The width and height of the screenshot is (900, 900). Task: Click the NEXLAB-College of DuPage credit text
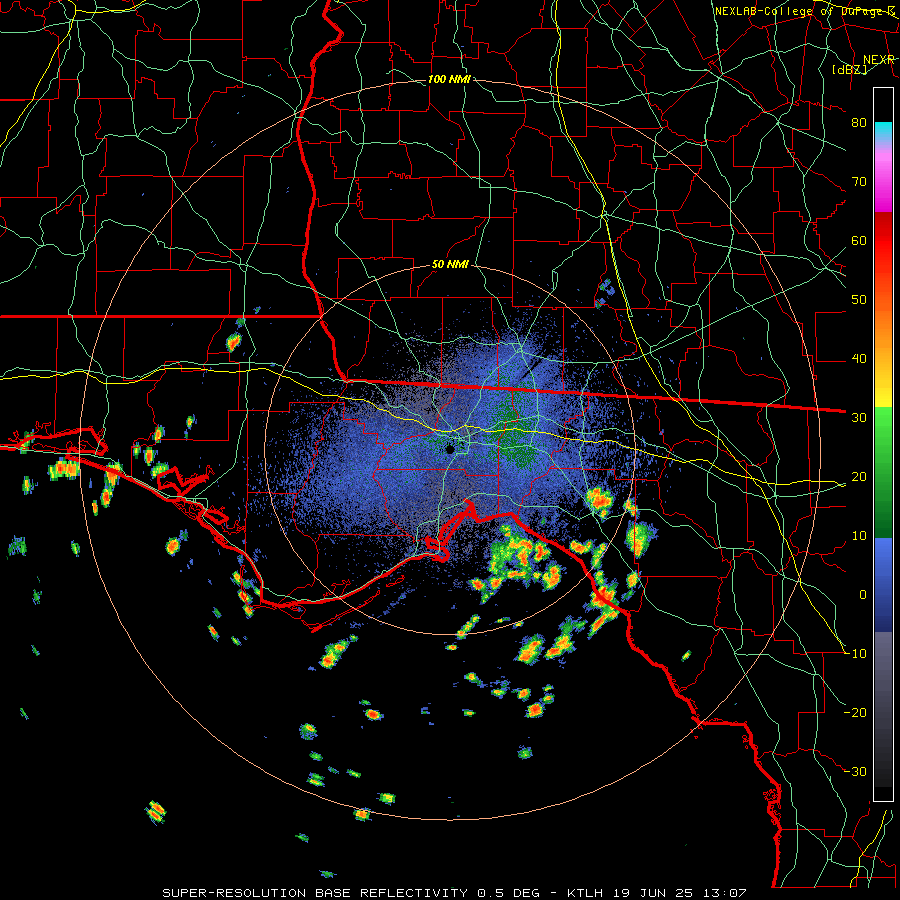(804, 11)
